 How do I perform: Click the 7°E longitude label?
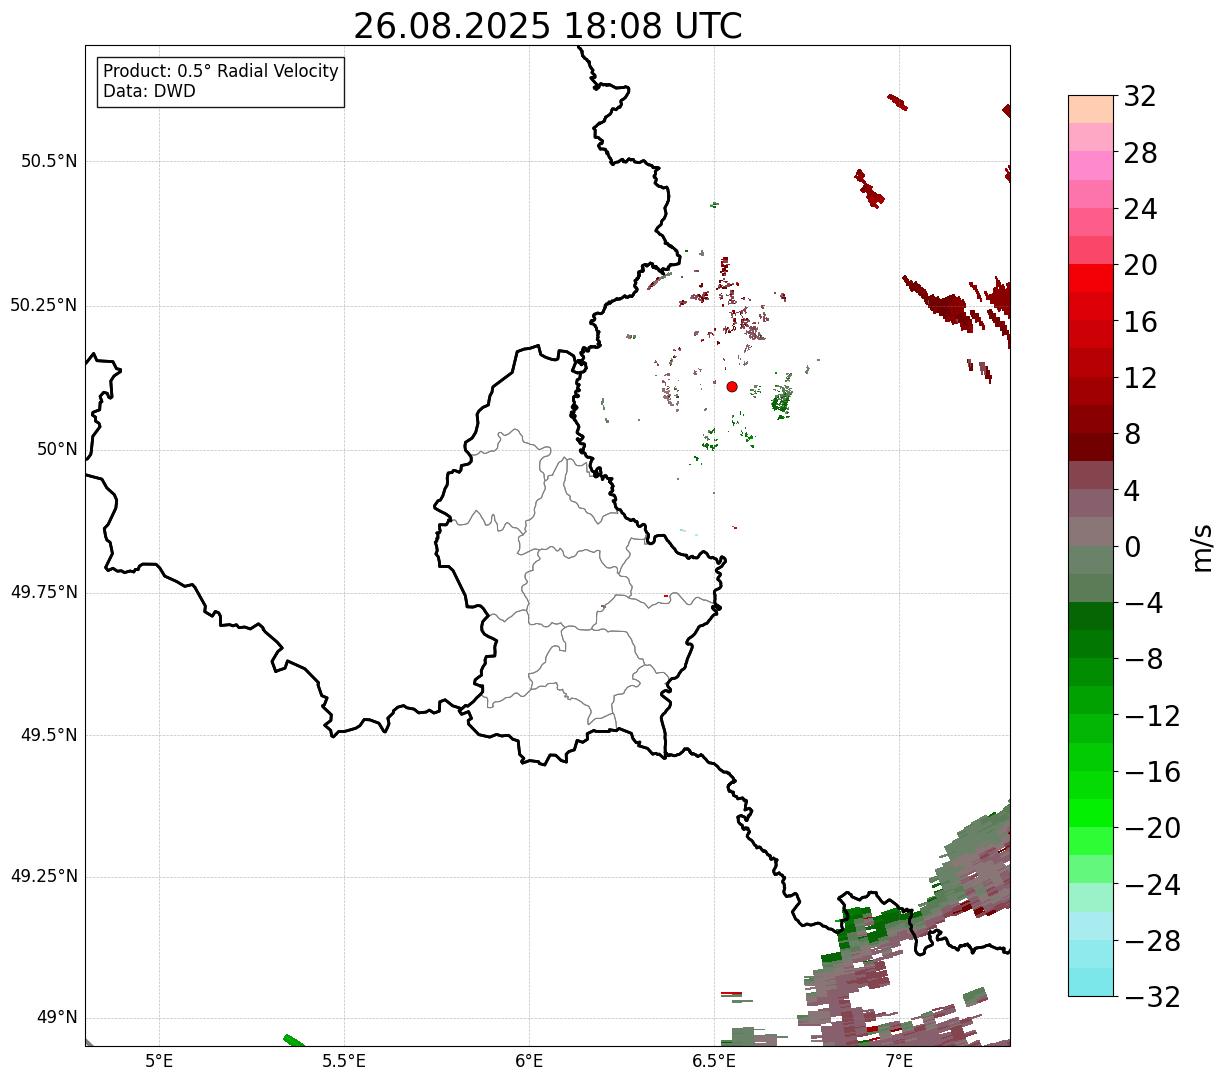coord(899,1061)
